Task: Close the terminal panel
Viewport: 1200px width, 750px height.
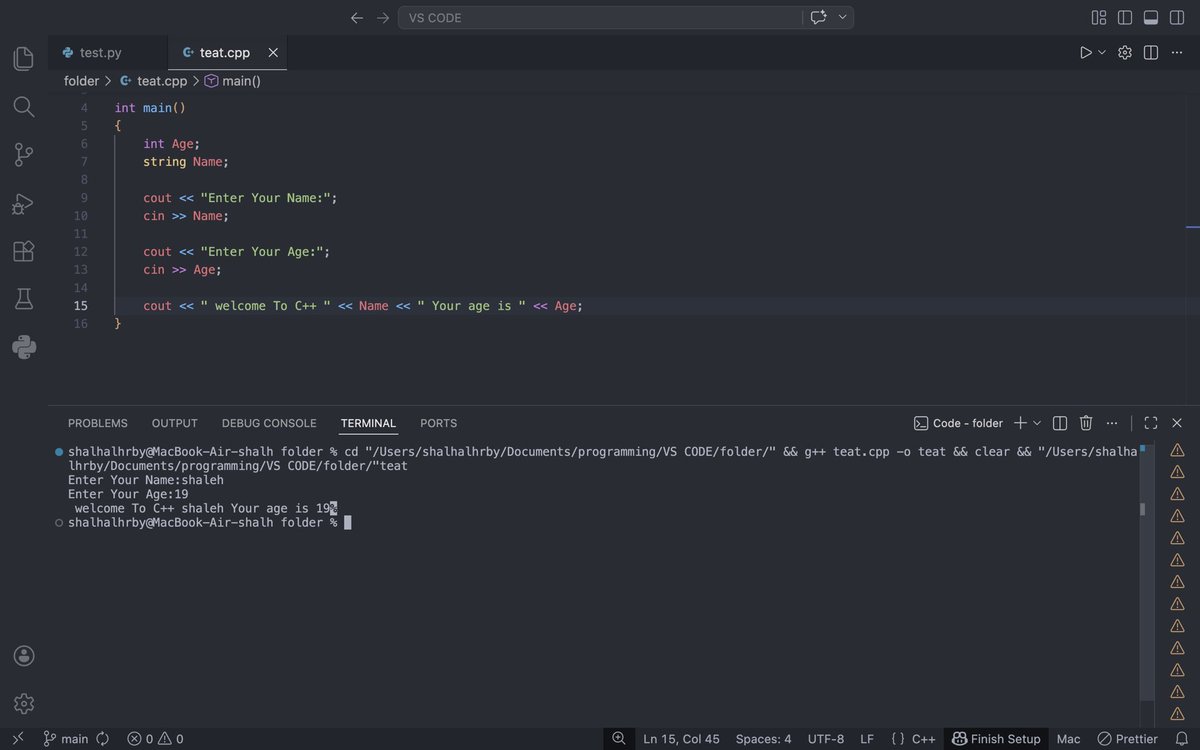Action: (1177, 423)
